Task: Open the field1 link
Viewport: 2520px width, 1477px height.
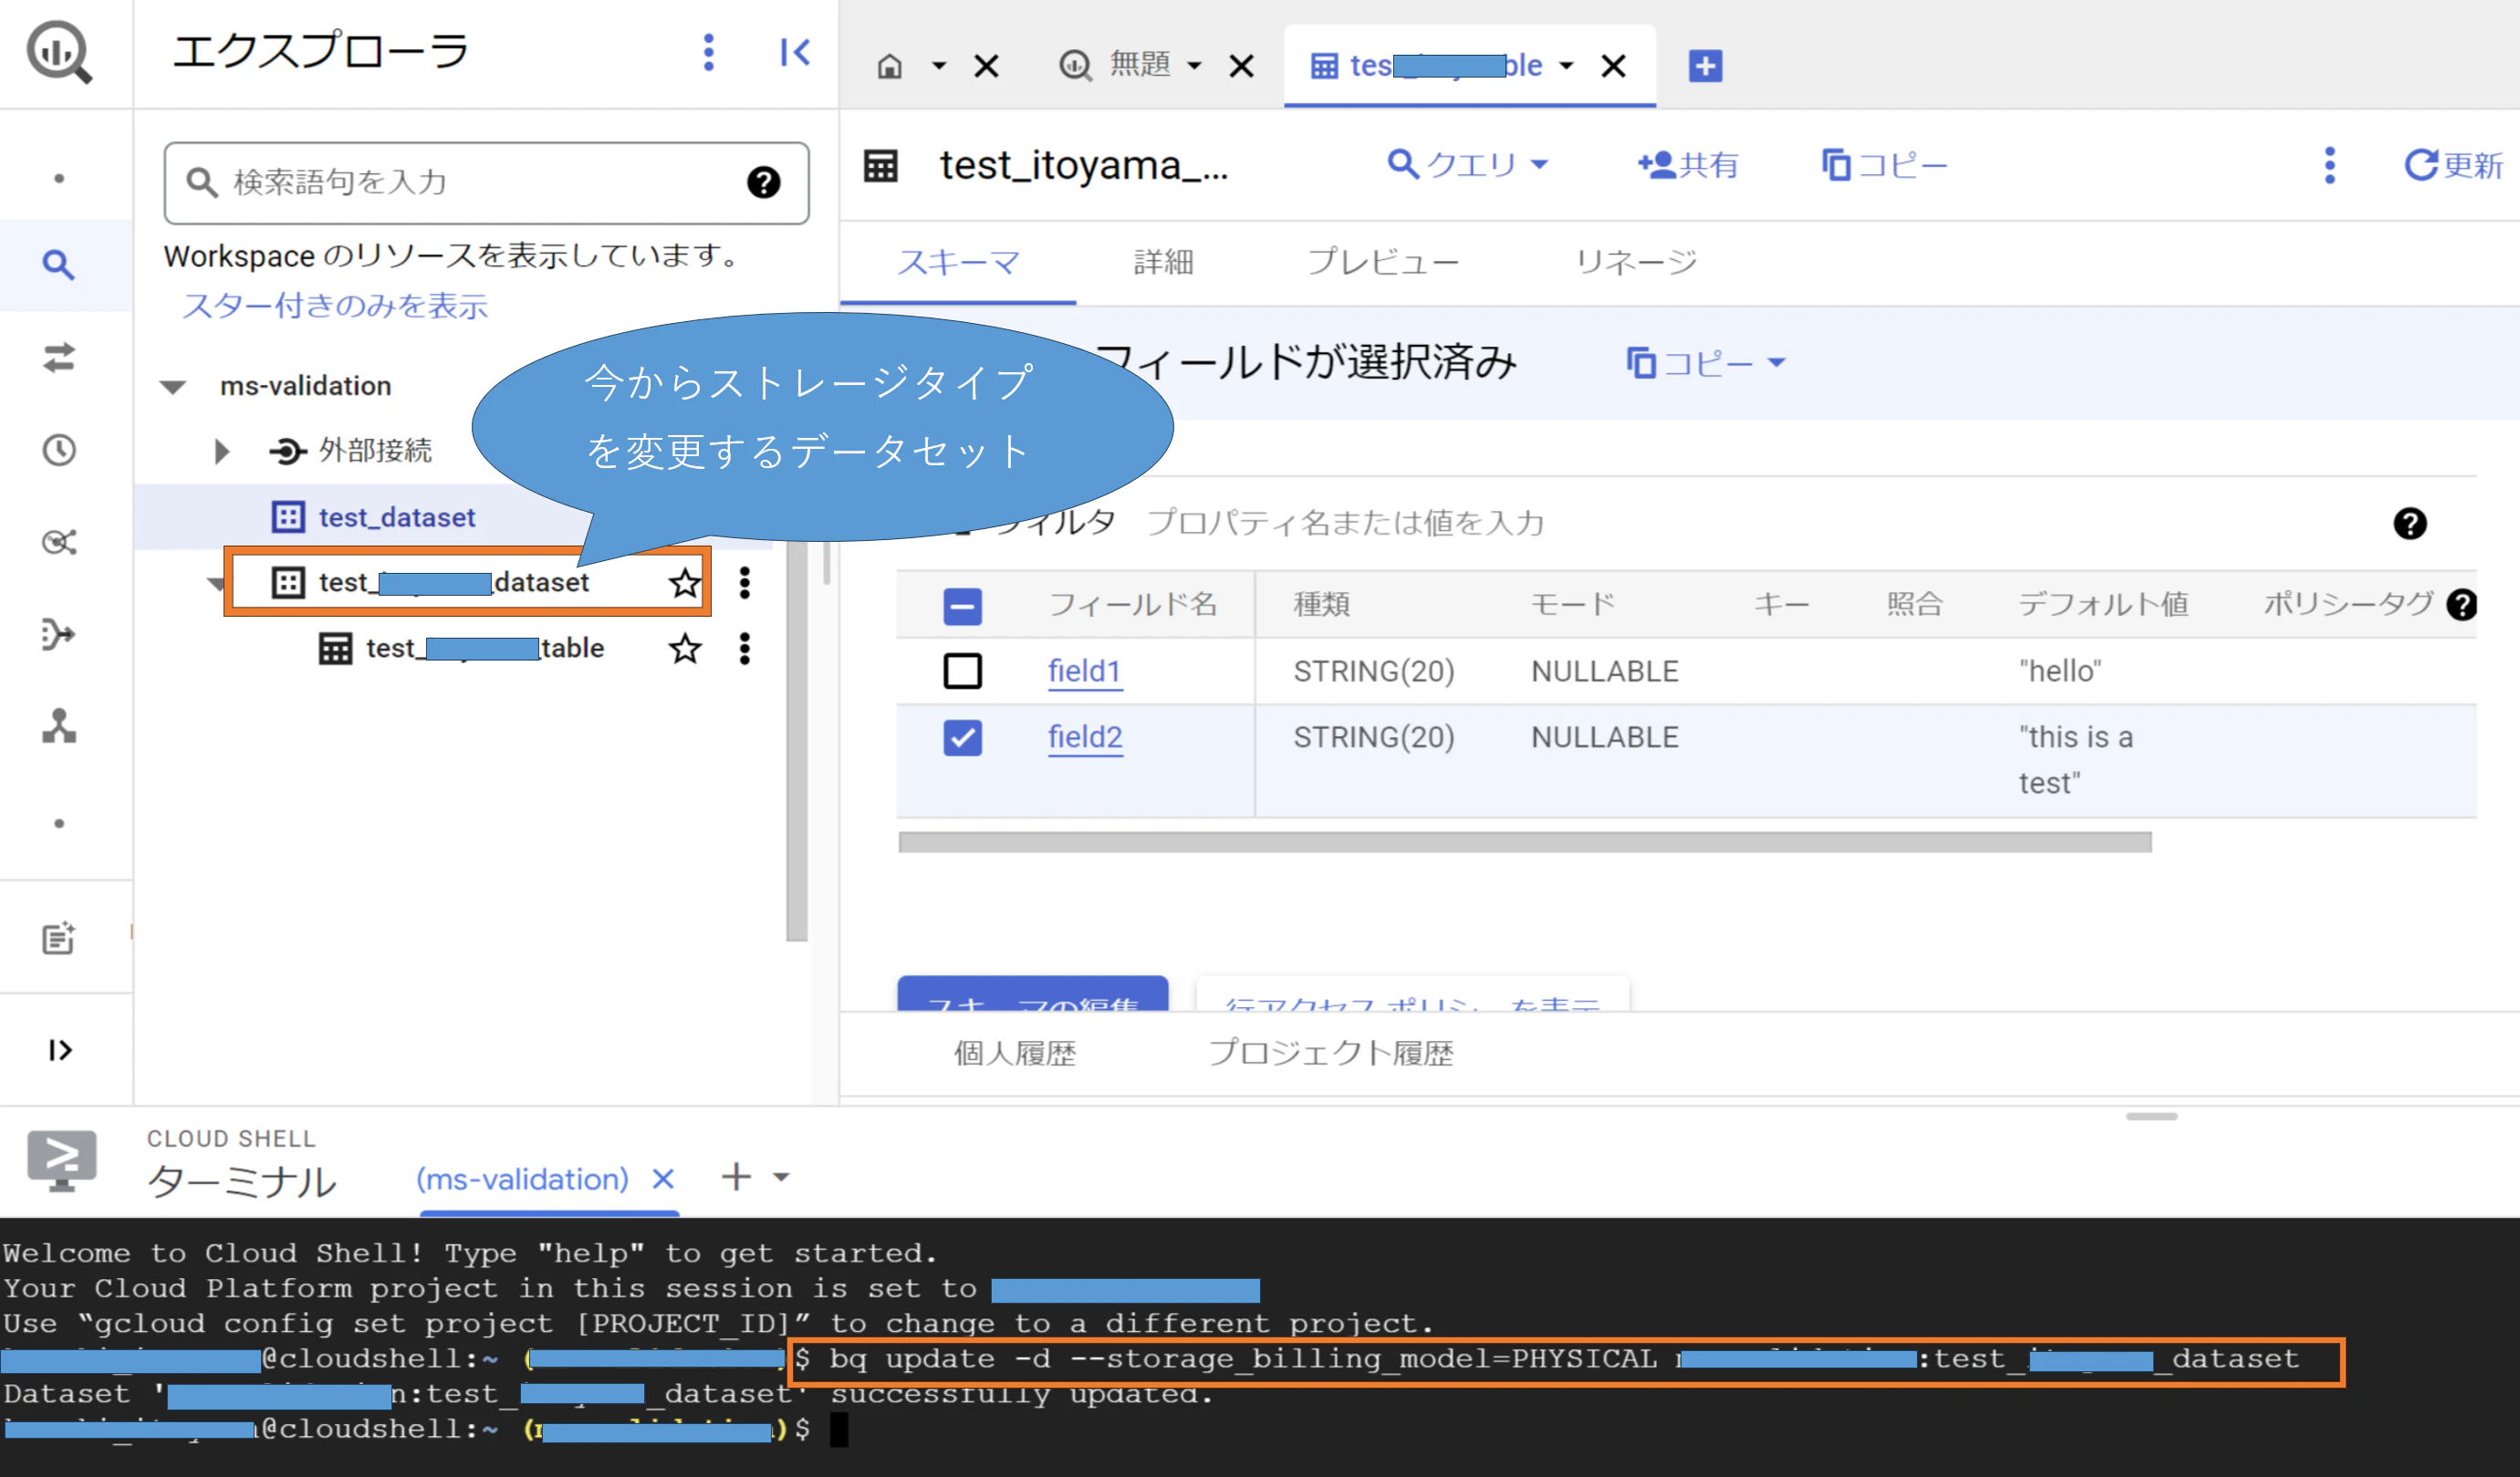Action: [1085, 671]
